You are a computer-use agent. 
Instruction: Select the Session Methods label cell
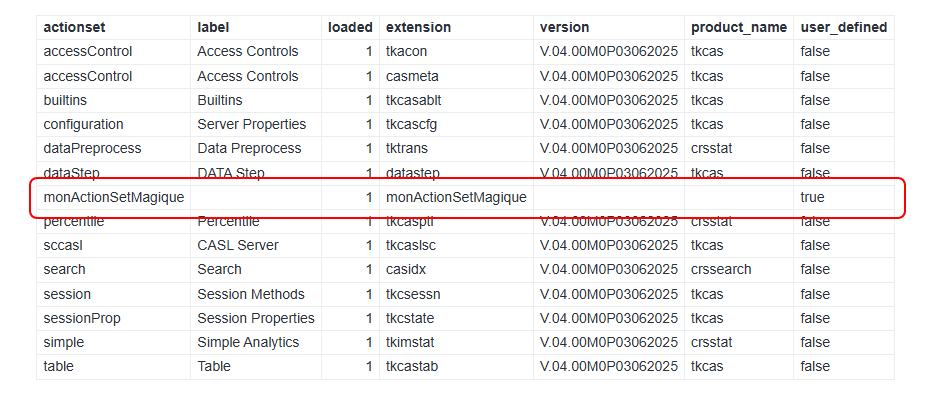pyautogui.click(x=251, y=294)
